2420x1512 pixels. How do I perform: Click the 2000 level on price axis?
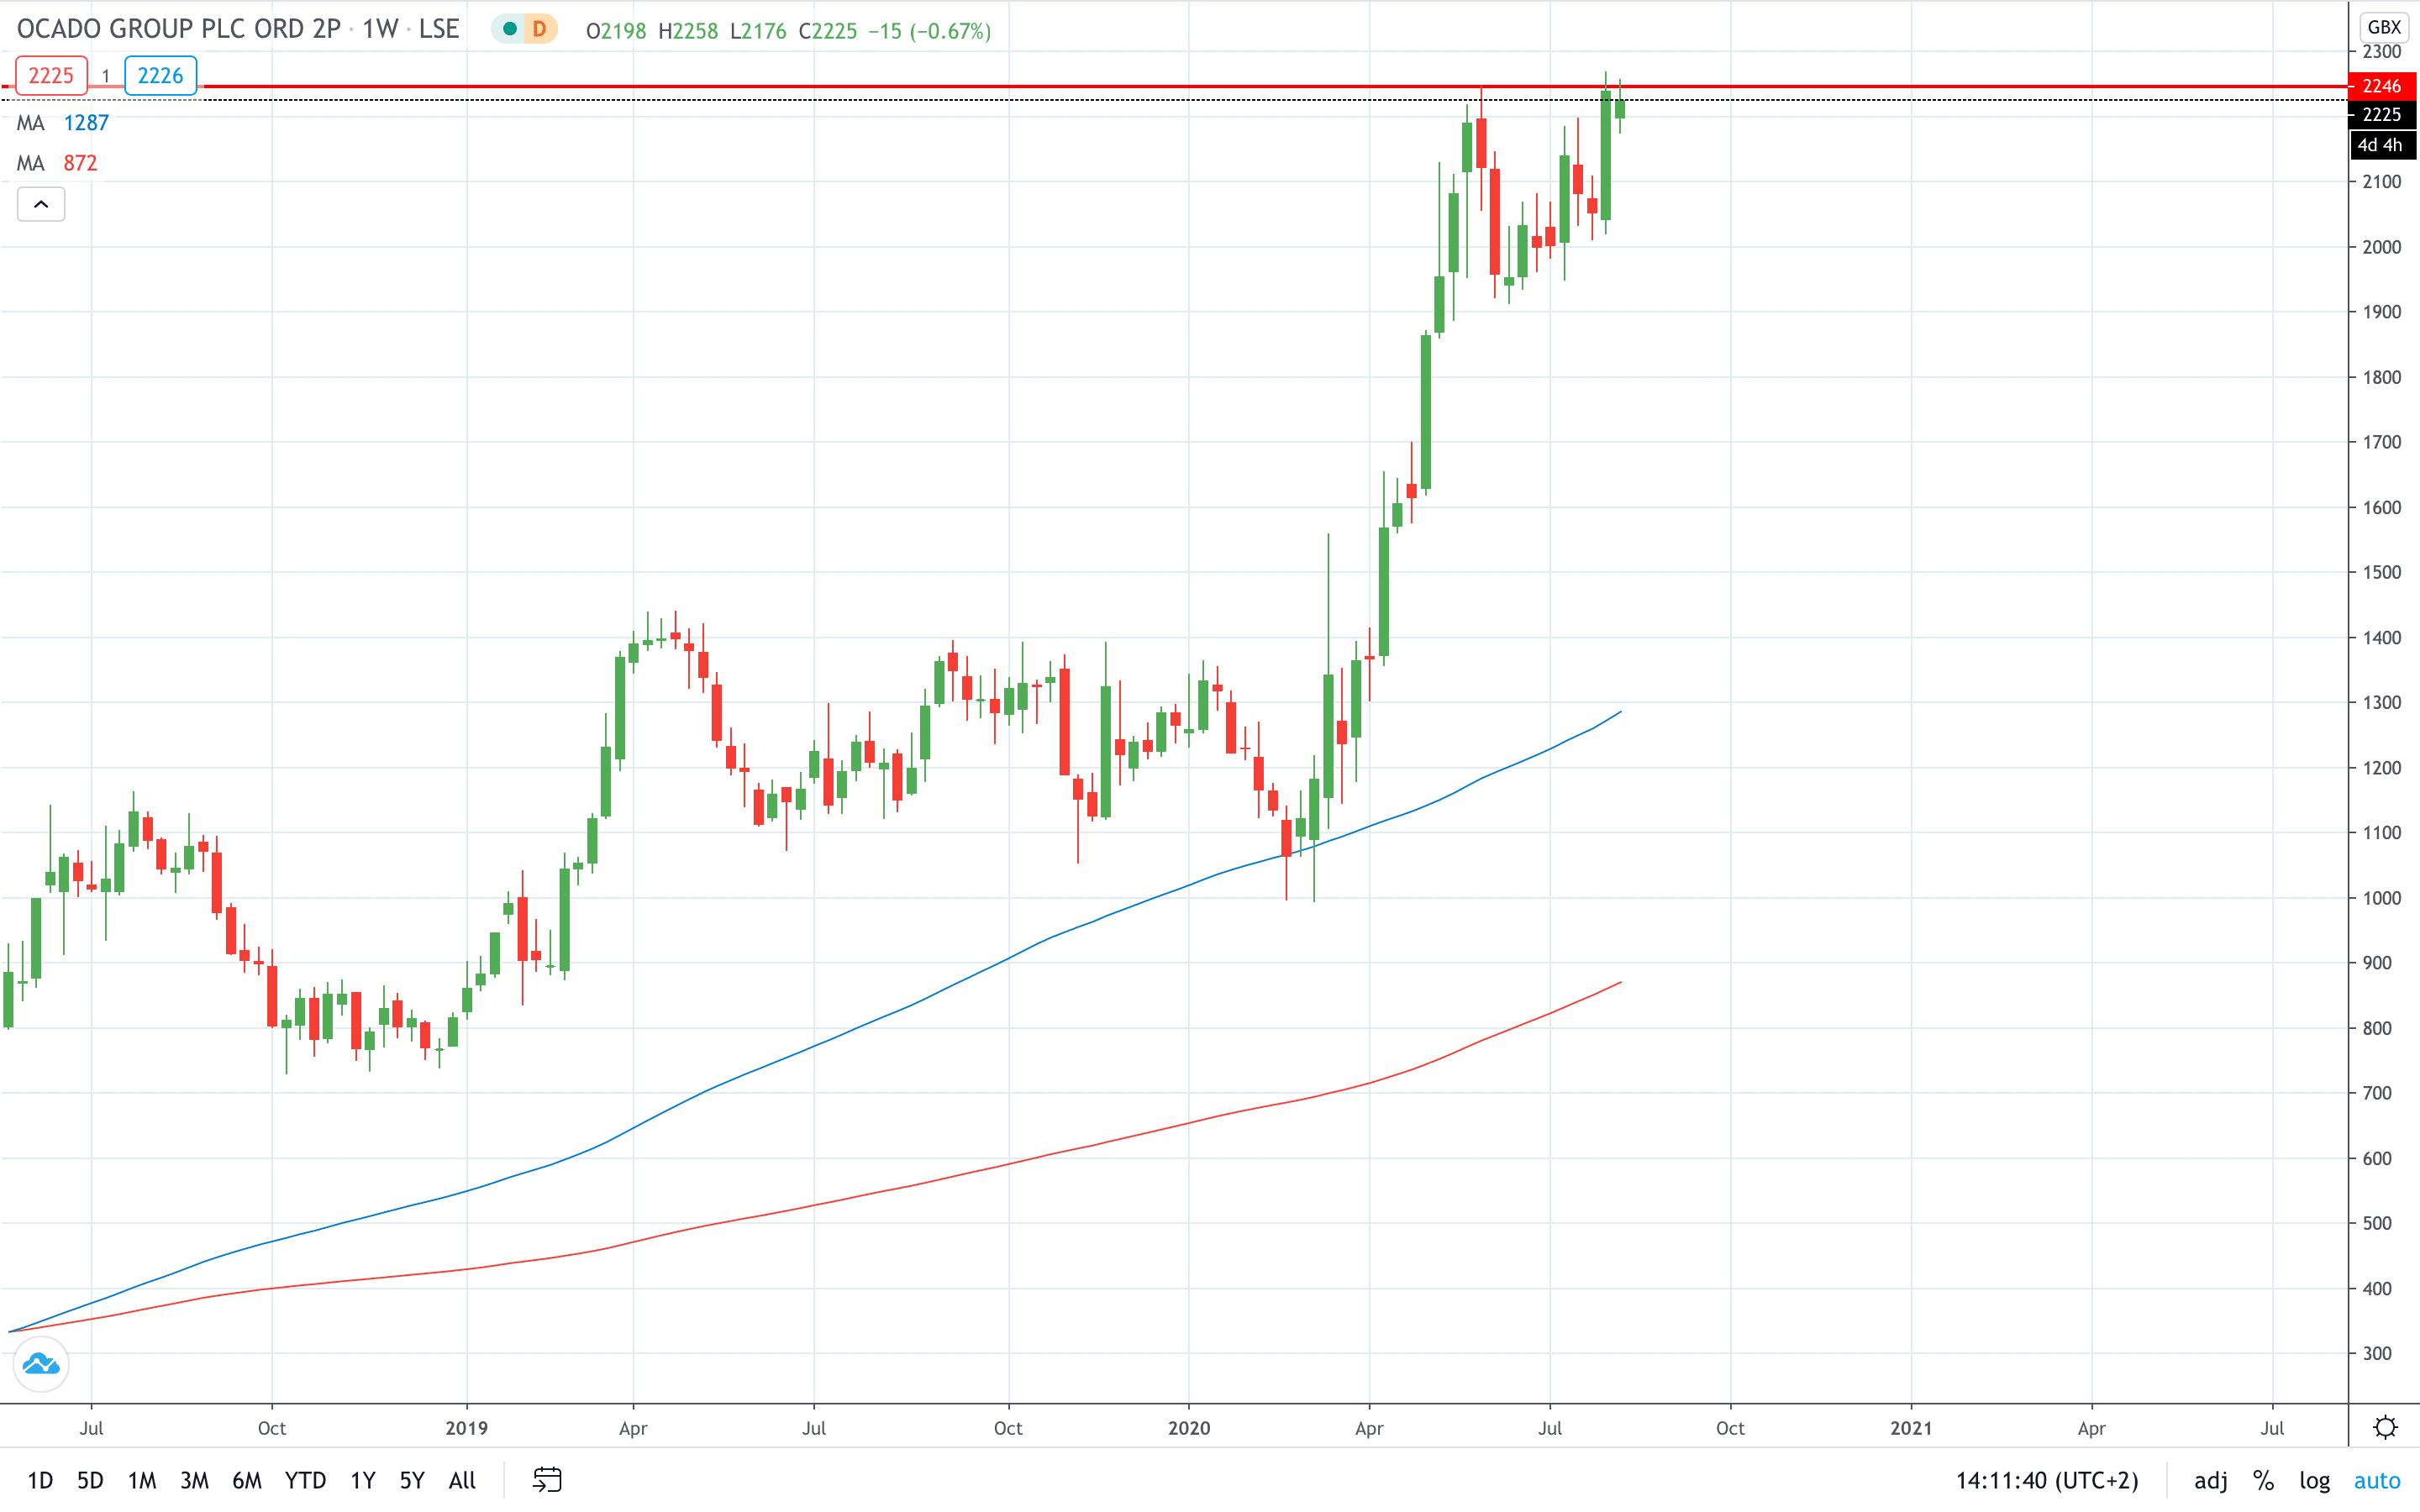click(2381, 247)
